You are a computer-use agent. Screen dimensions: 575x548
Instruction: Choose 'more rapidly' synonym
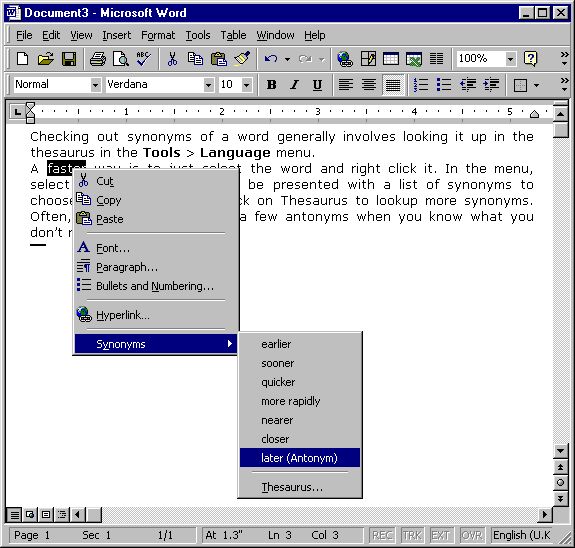[x=300, y=401]
